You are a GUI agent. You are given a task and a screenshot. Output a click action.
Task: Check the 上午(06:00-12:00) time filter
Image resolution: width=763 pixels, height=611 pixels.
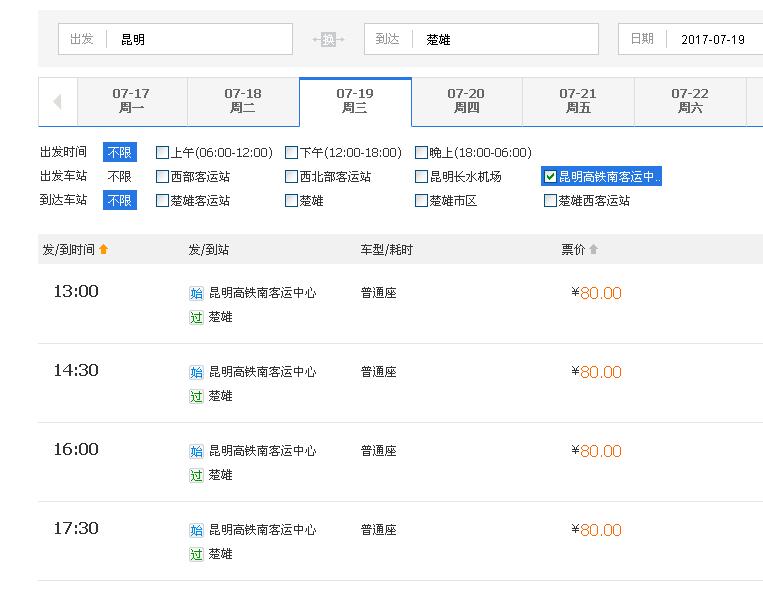tap(162, 153)
